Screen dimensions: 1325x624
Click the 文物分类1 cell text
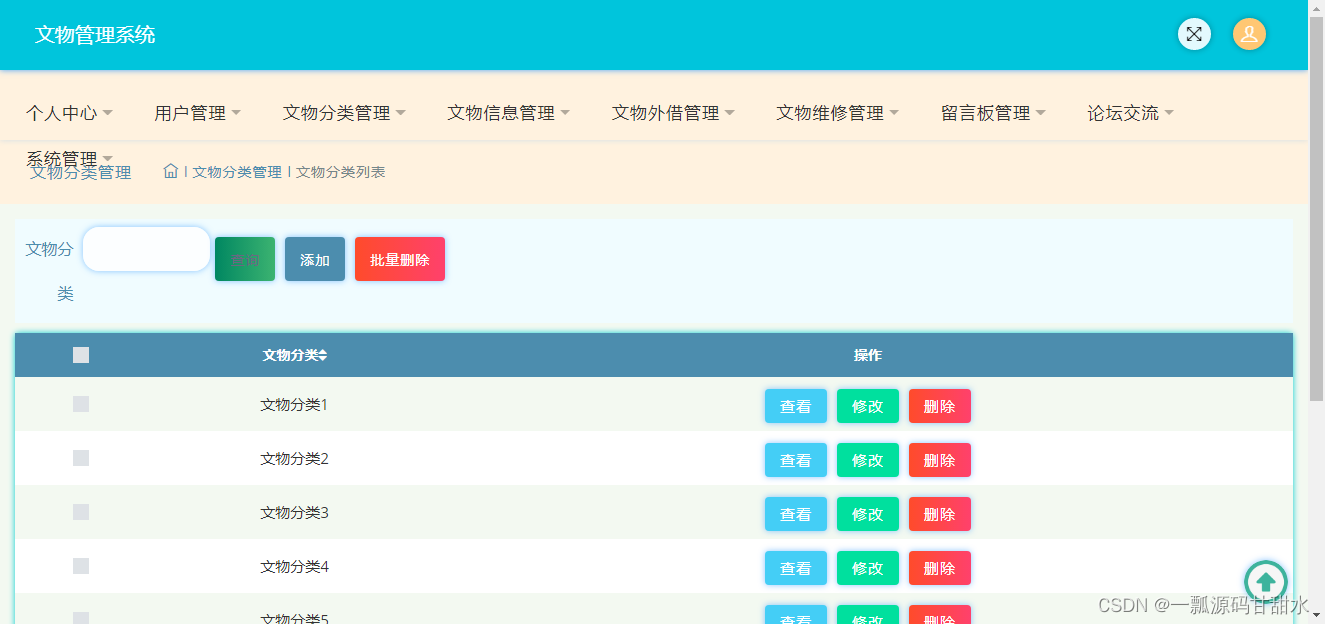coord(294,405)
